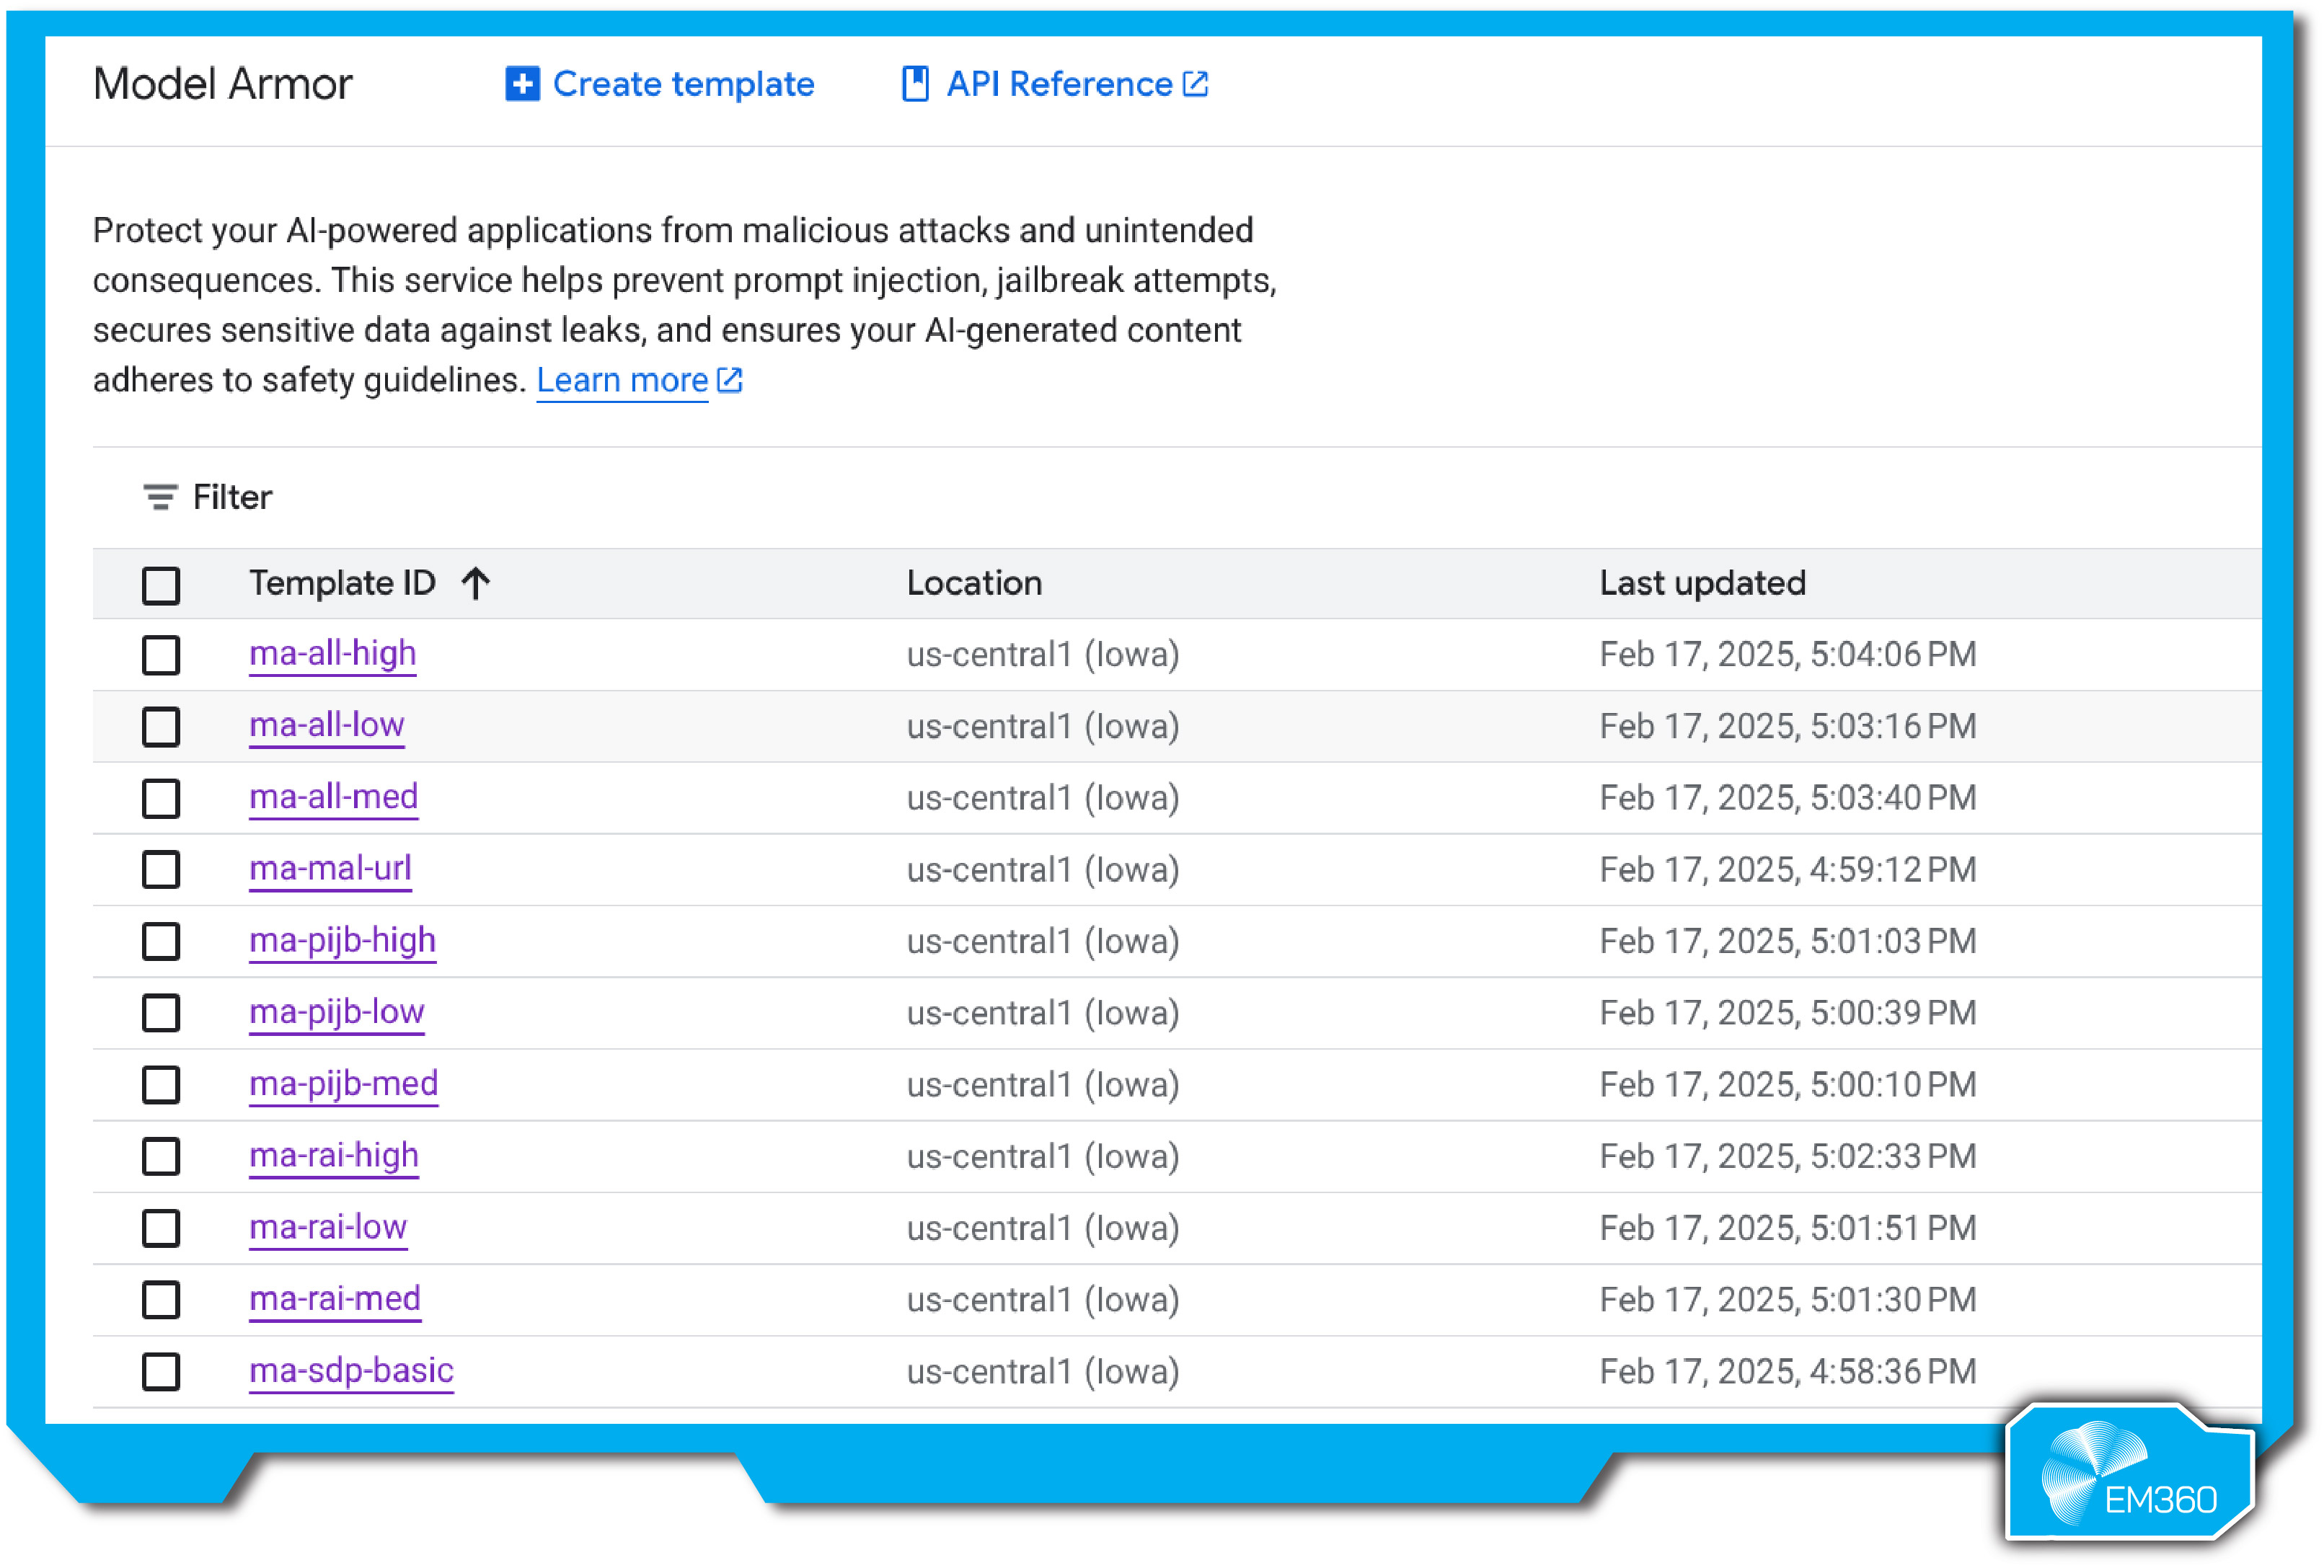
Task: Check the checkbox beside ma-all-high
Action: click(x=161, y=656)
